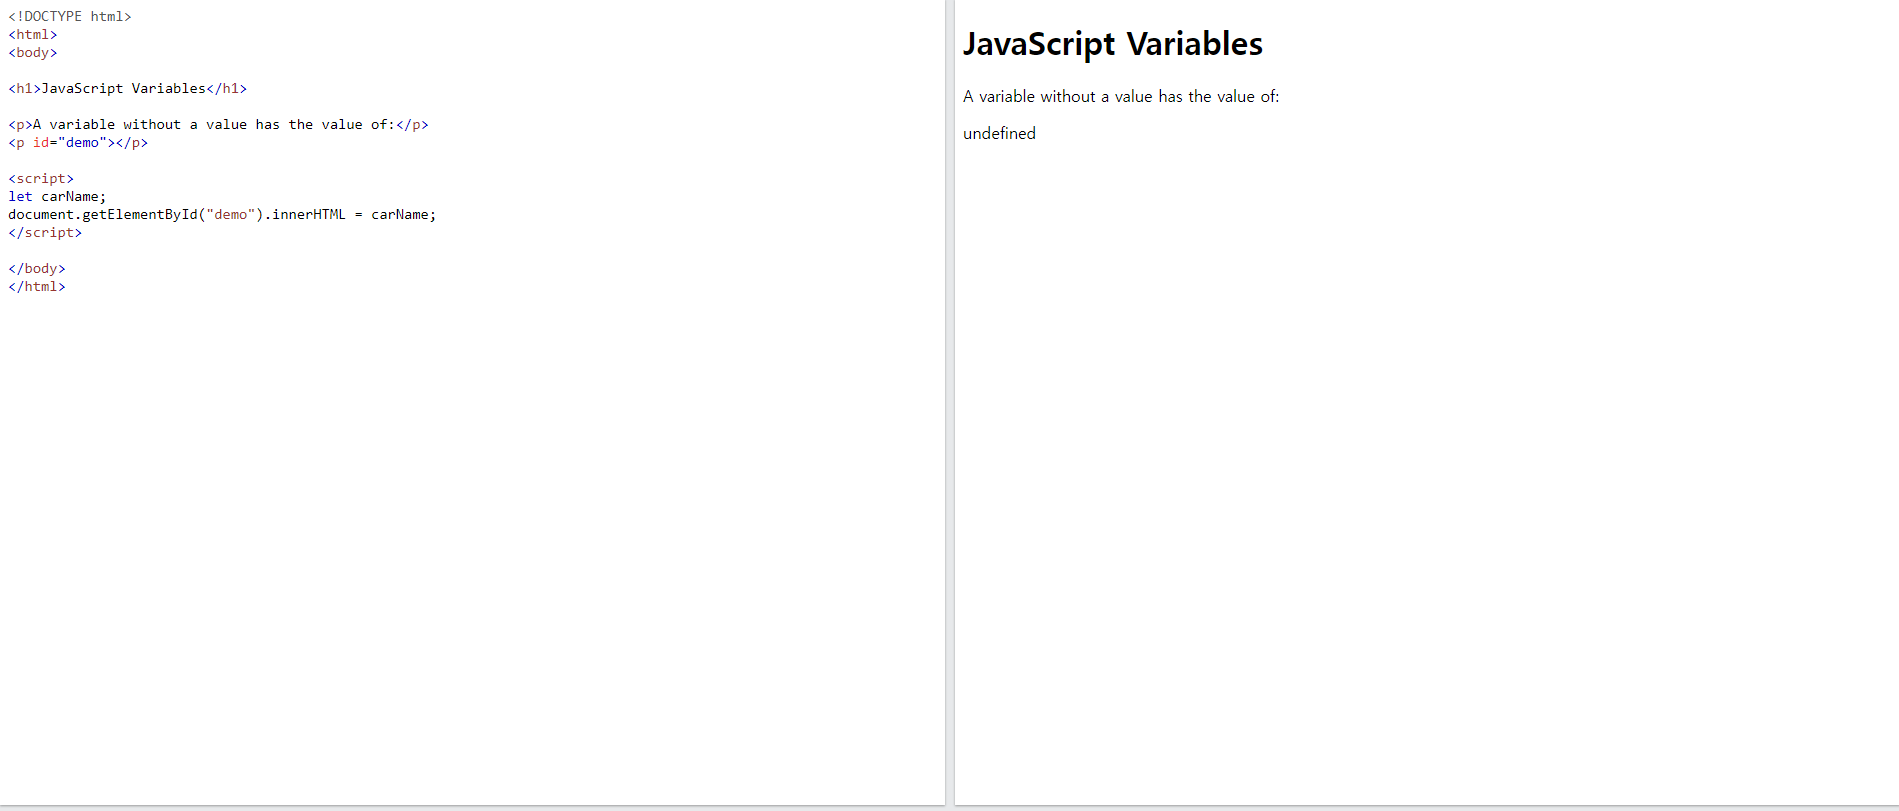Click the closing </body> tag line
1899x811 pixels.
37,268
